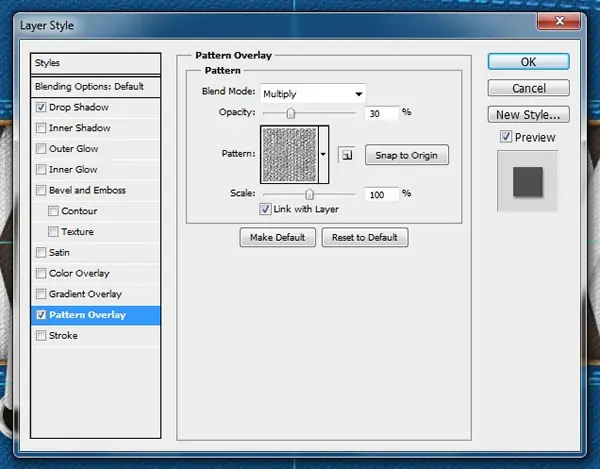Click the Opacity slider handle
600x469 pixels.
pyautogui.click(x=291, y=113)
